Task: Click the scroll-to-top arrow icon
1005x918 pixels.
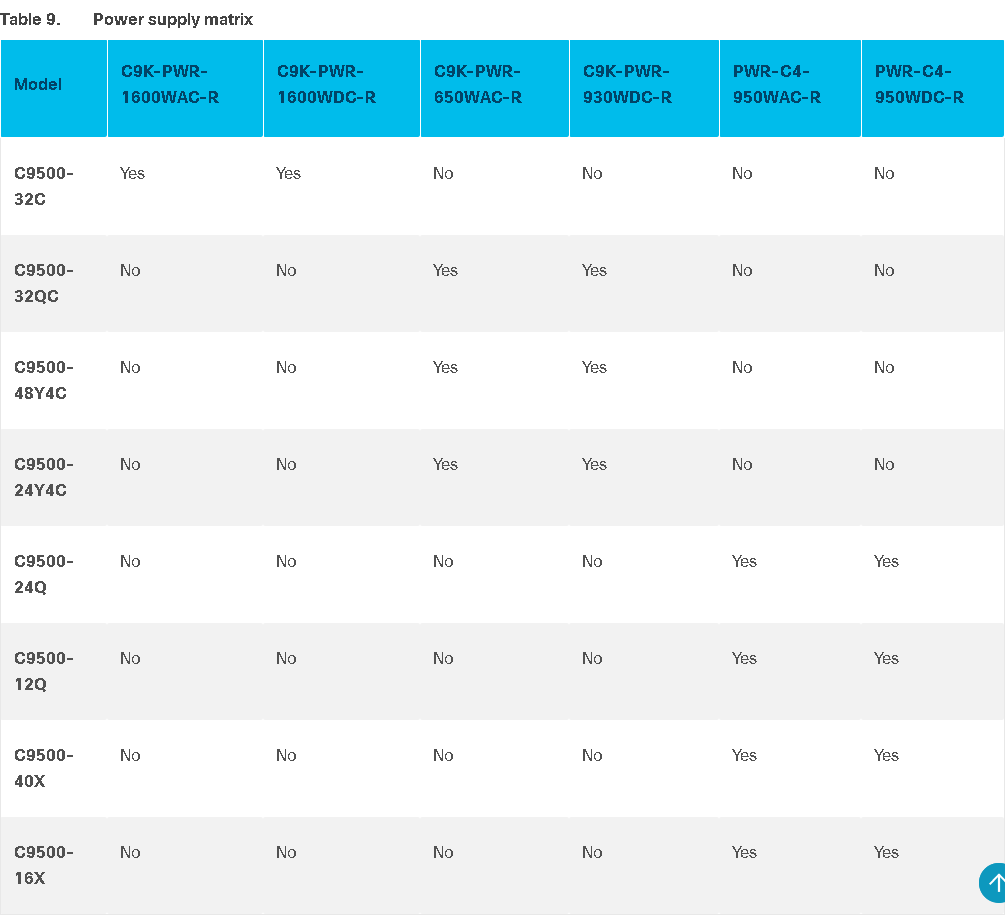Action: point(993,883)
